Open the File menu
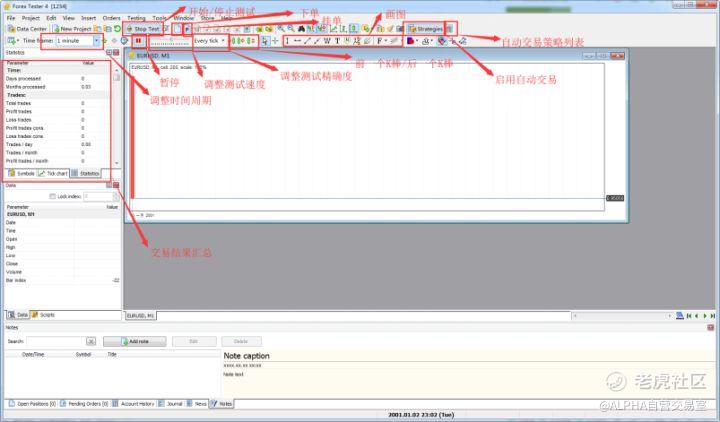The image size is (720, 422). click(11, 18)
